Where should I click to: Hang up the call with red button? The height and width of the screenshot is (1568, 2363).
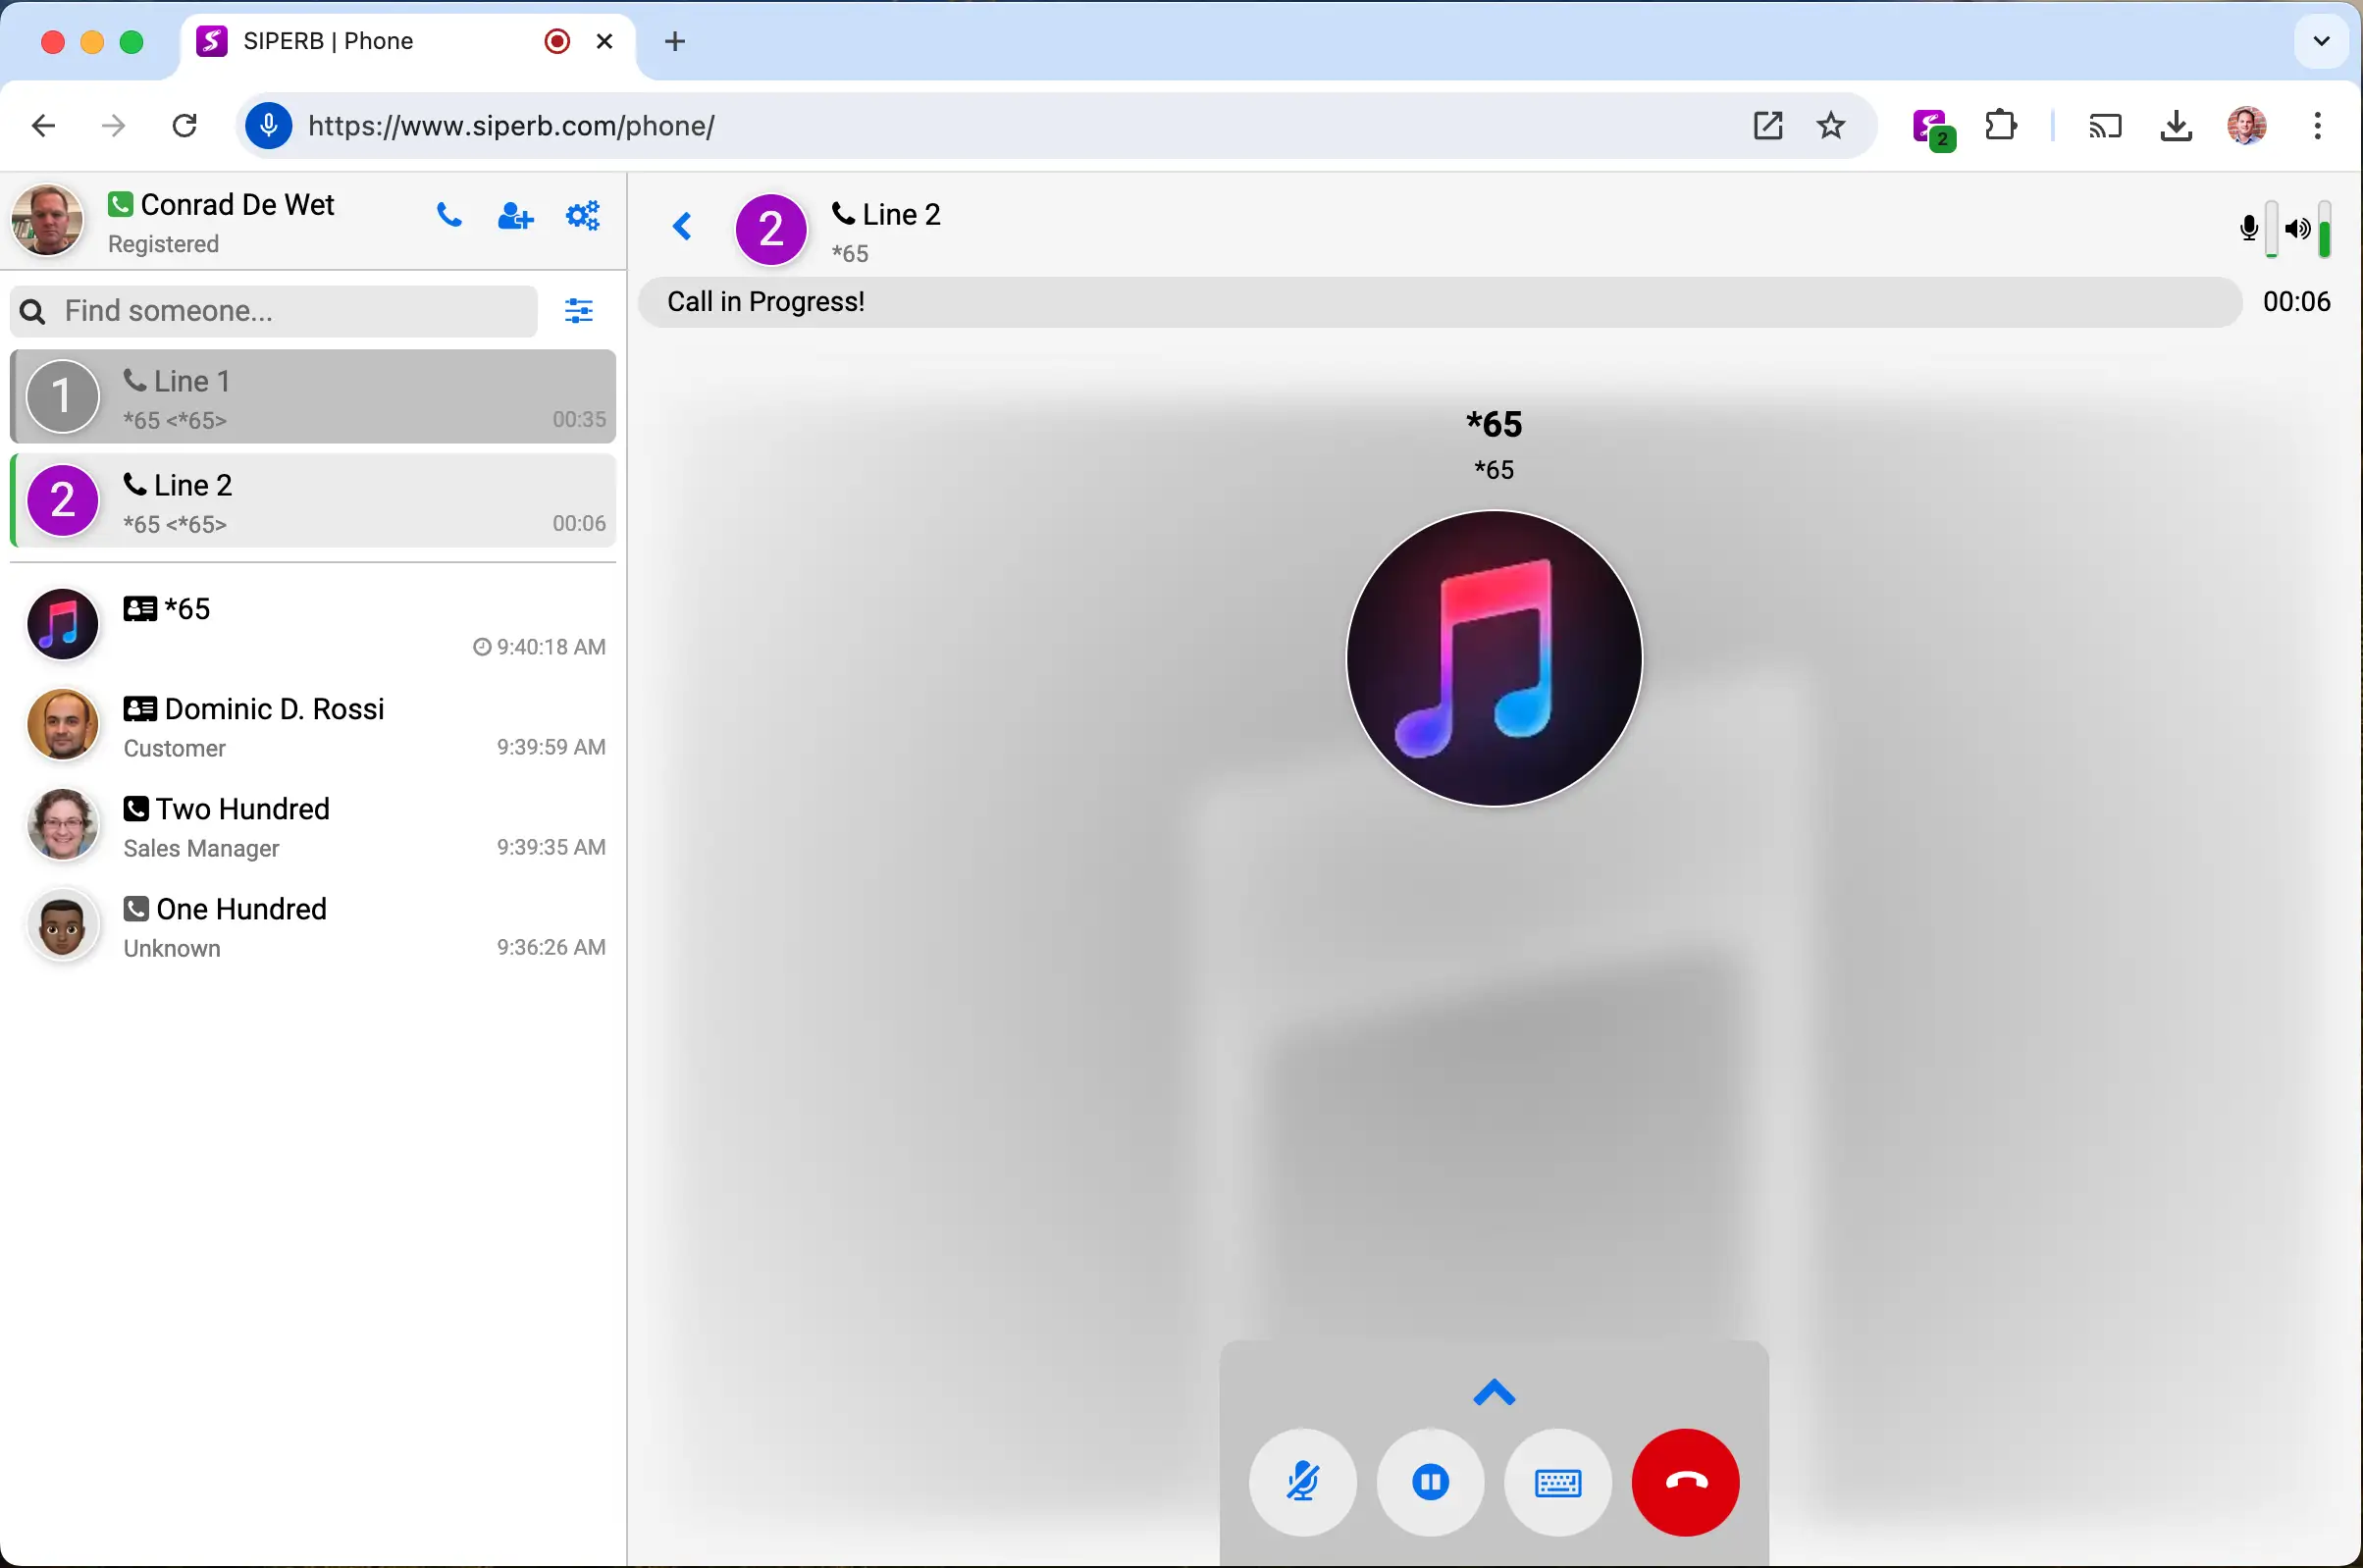coord(1686,1482)
